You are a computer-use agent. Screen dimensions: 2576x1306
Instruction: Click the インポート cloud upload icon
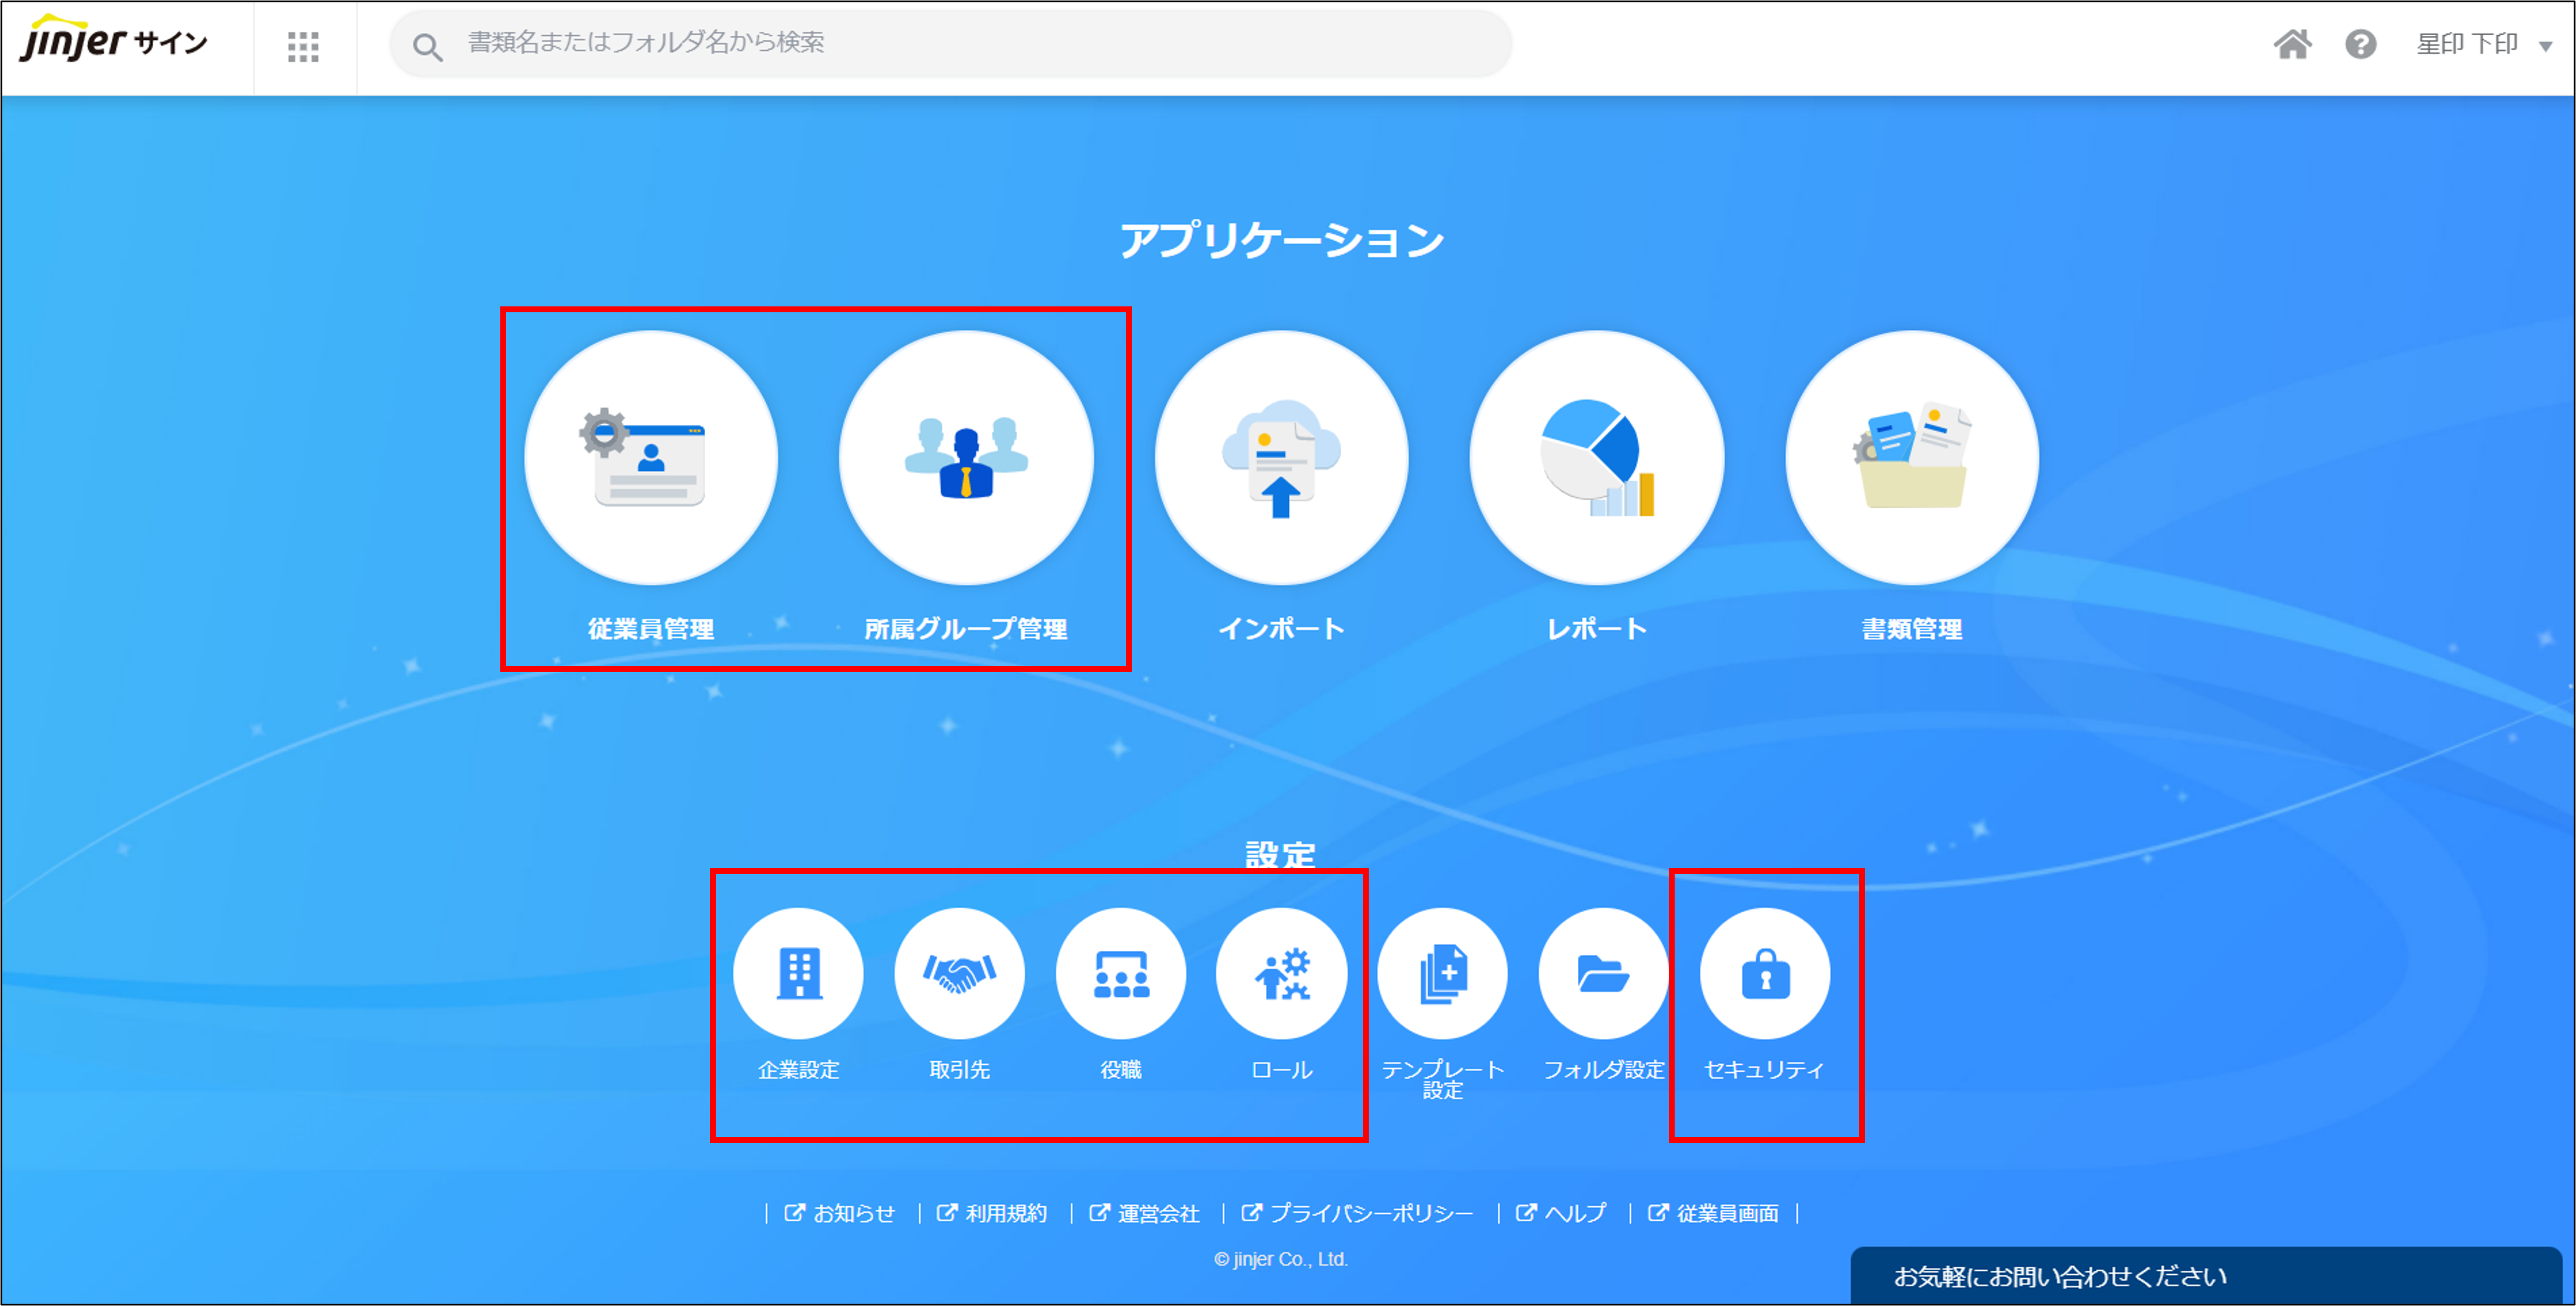(x=1281, y=458)
